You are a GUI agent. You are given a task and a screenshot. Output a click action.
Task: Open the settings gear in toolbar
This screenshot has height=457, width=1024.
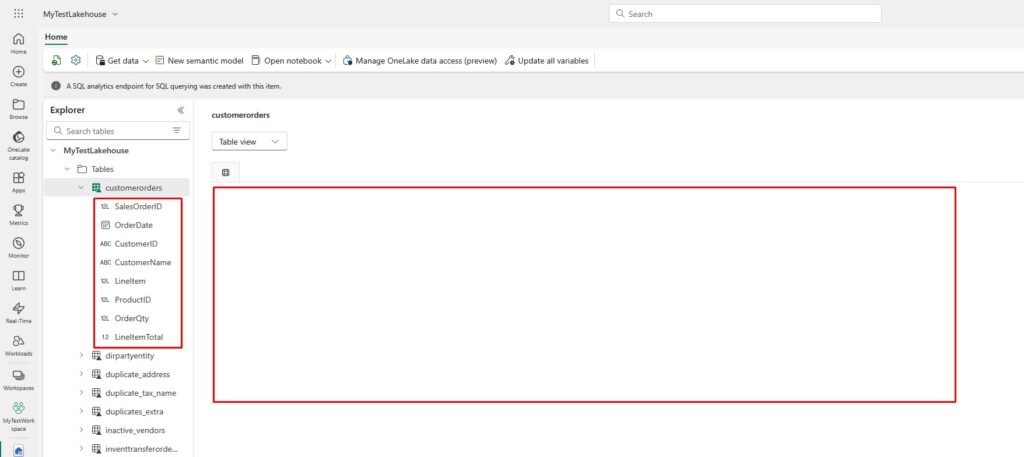click(76, 60)
